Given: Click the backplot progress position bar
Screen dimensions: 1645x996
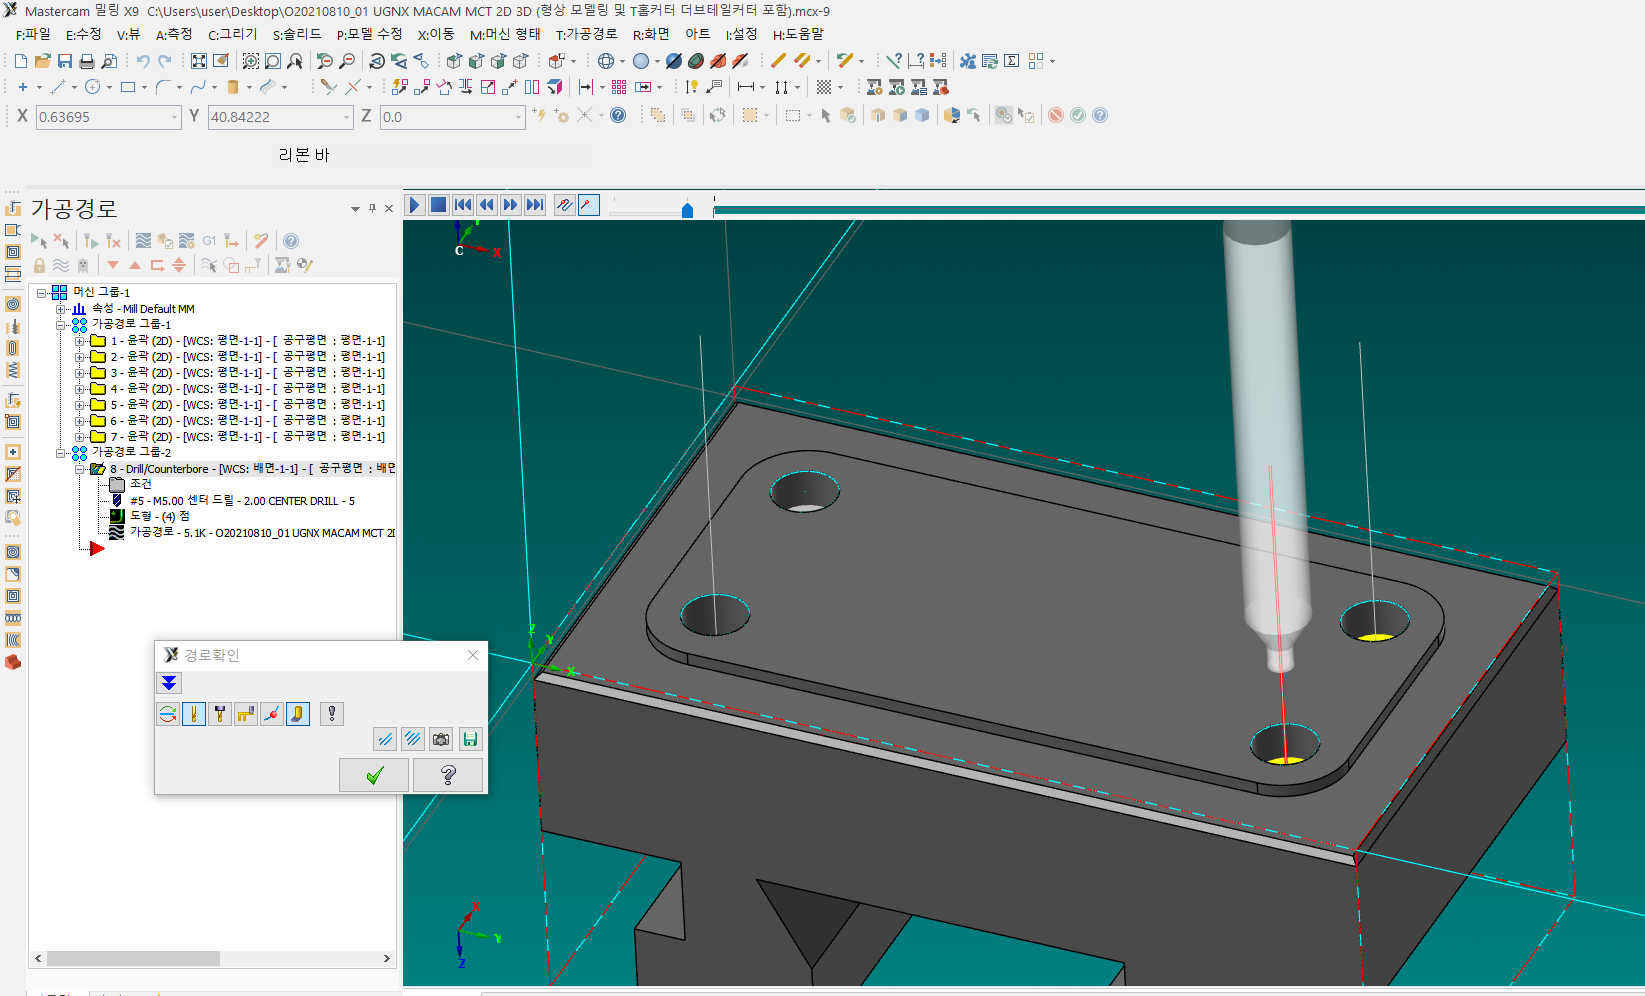Looking at the screenshot, I should [1179, 210].
